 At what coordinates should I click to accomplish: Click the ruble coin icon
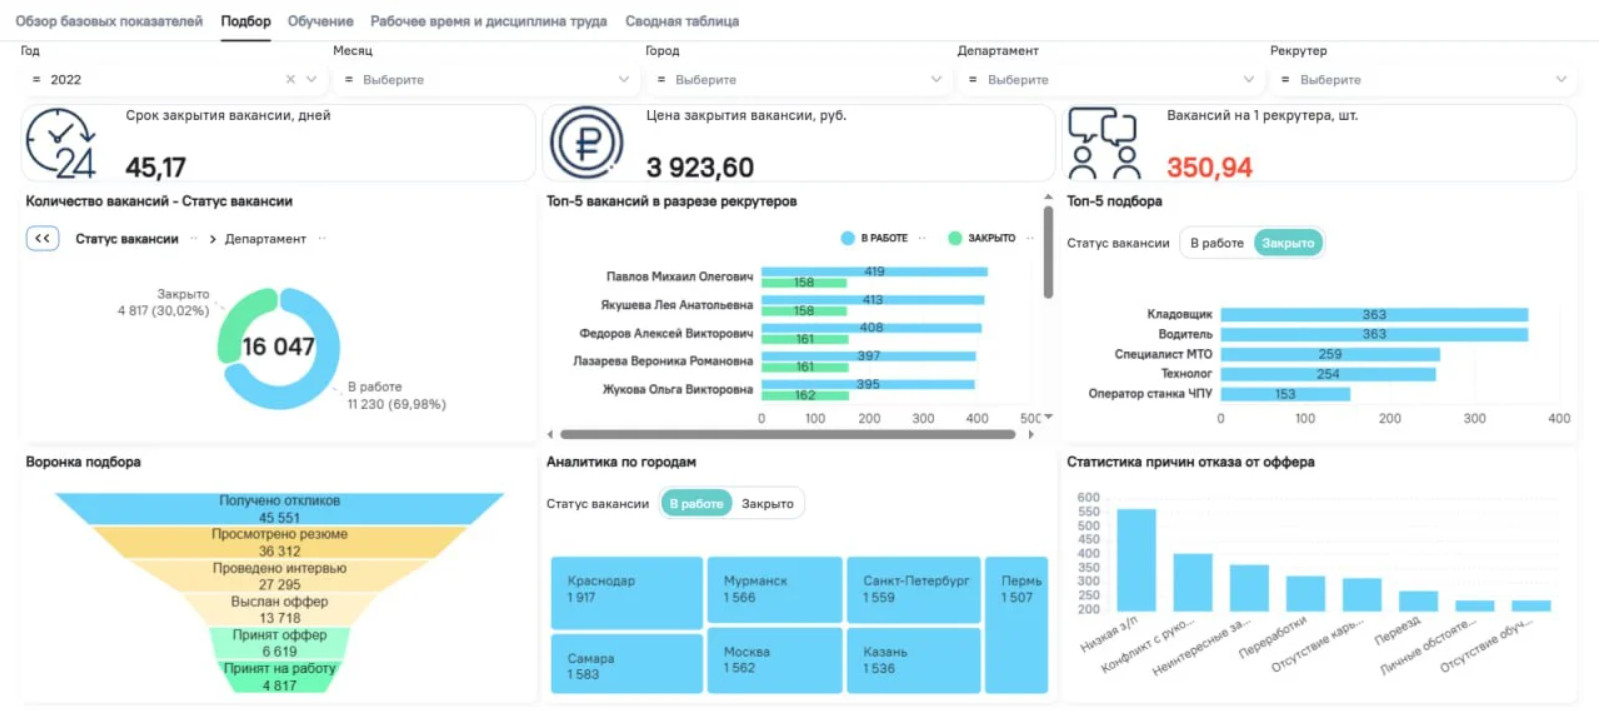(x=586, y=143)
